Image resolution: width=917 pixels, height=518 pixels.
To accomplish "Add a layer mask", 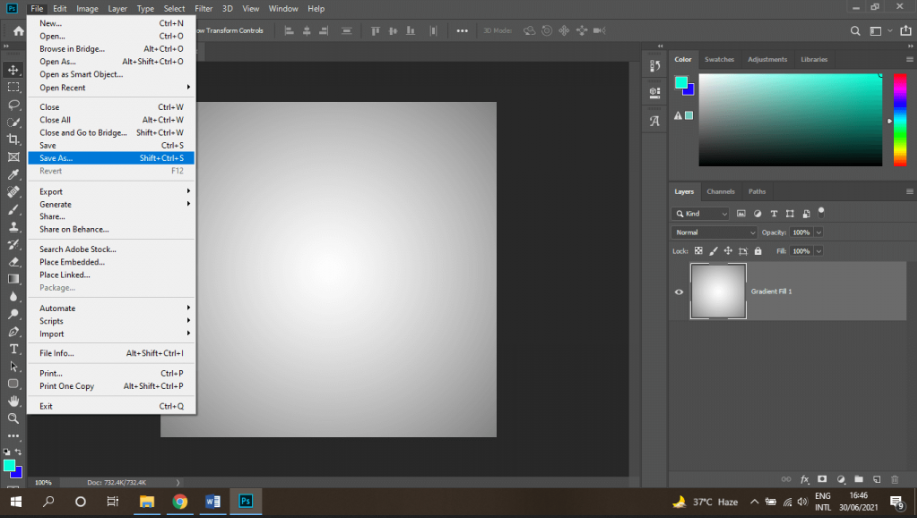I will coord(822,479).
